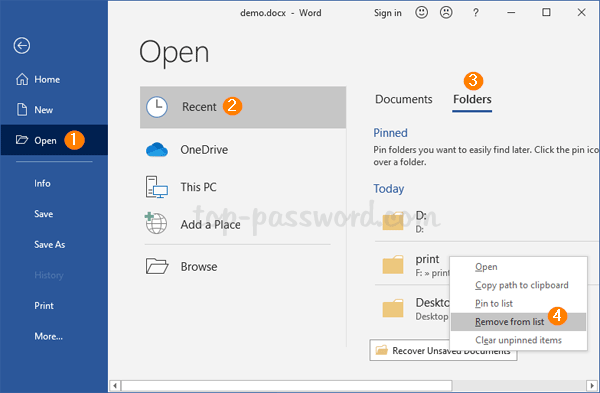
Task: Open the D: recent folder entry
Action: (486, 222)
